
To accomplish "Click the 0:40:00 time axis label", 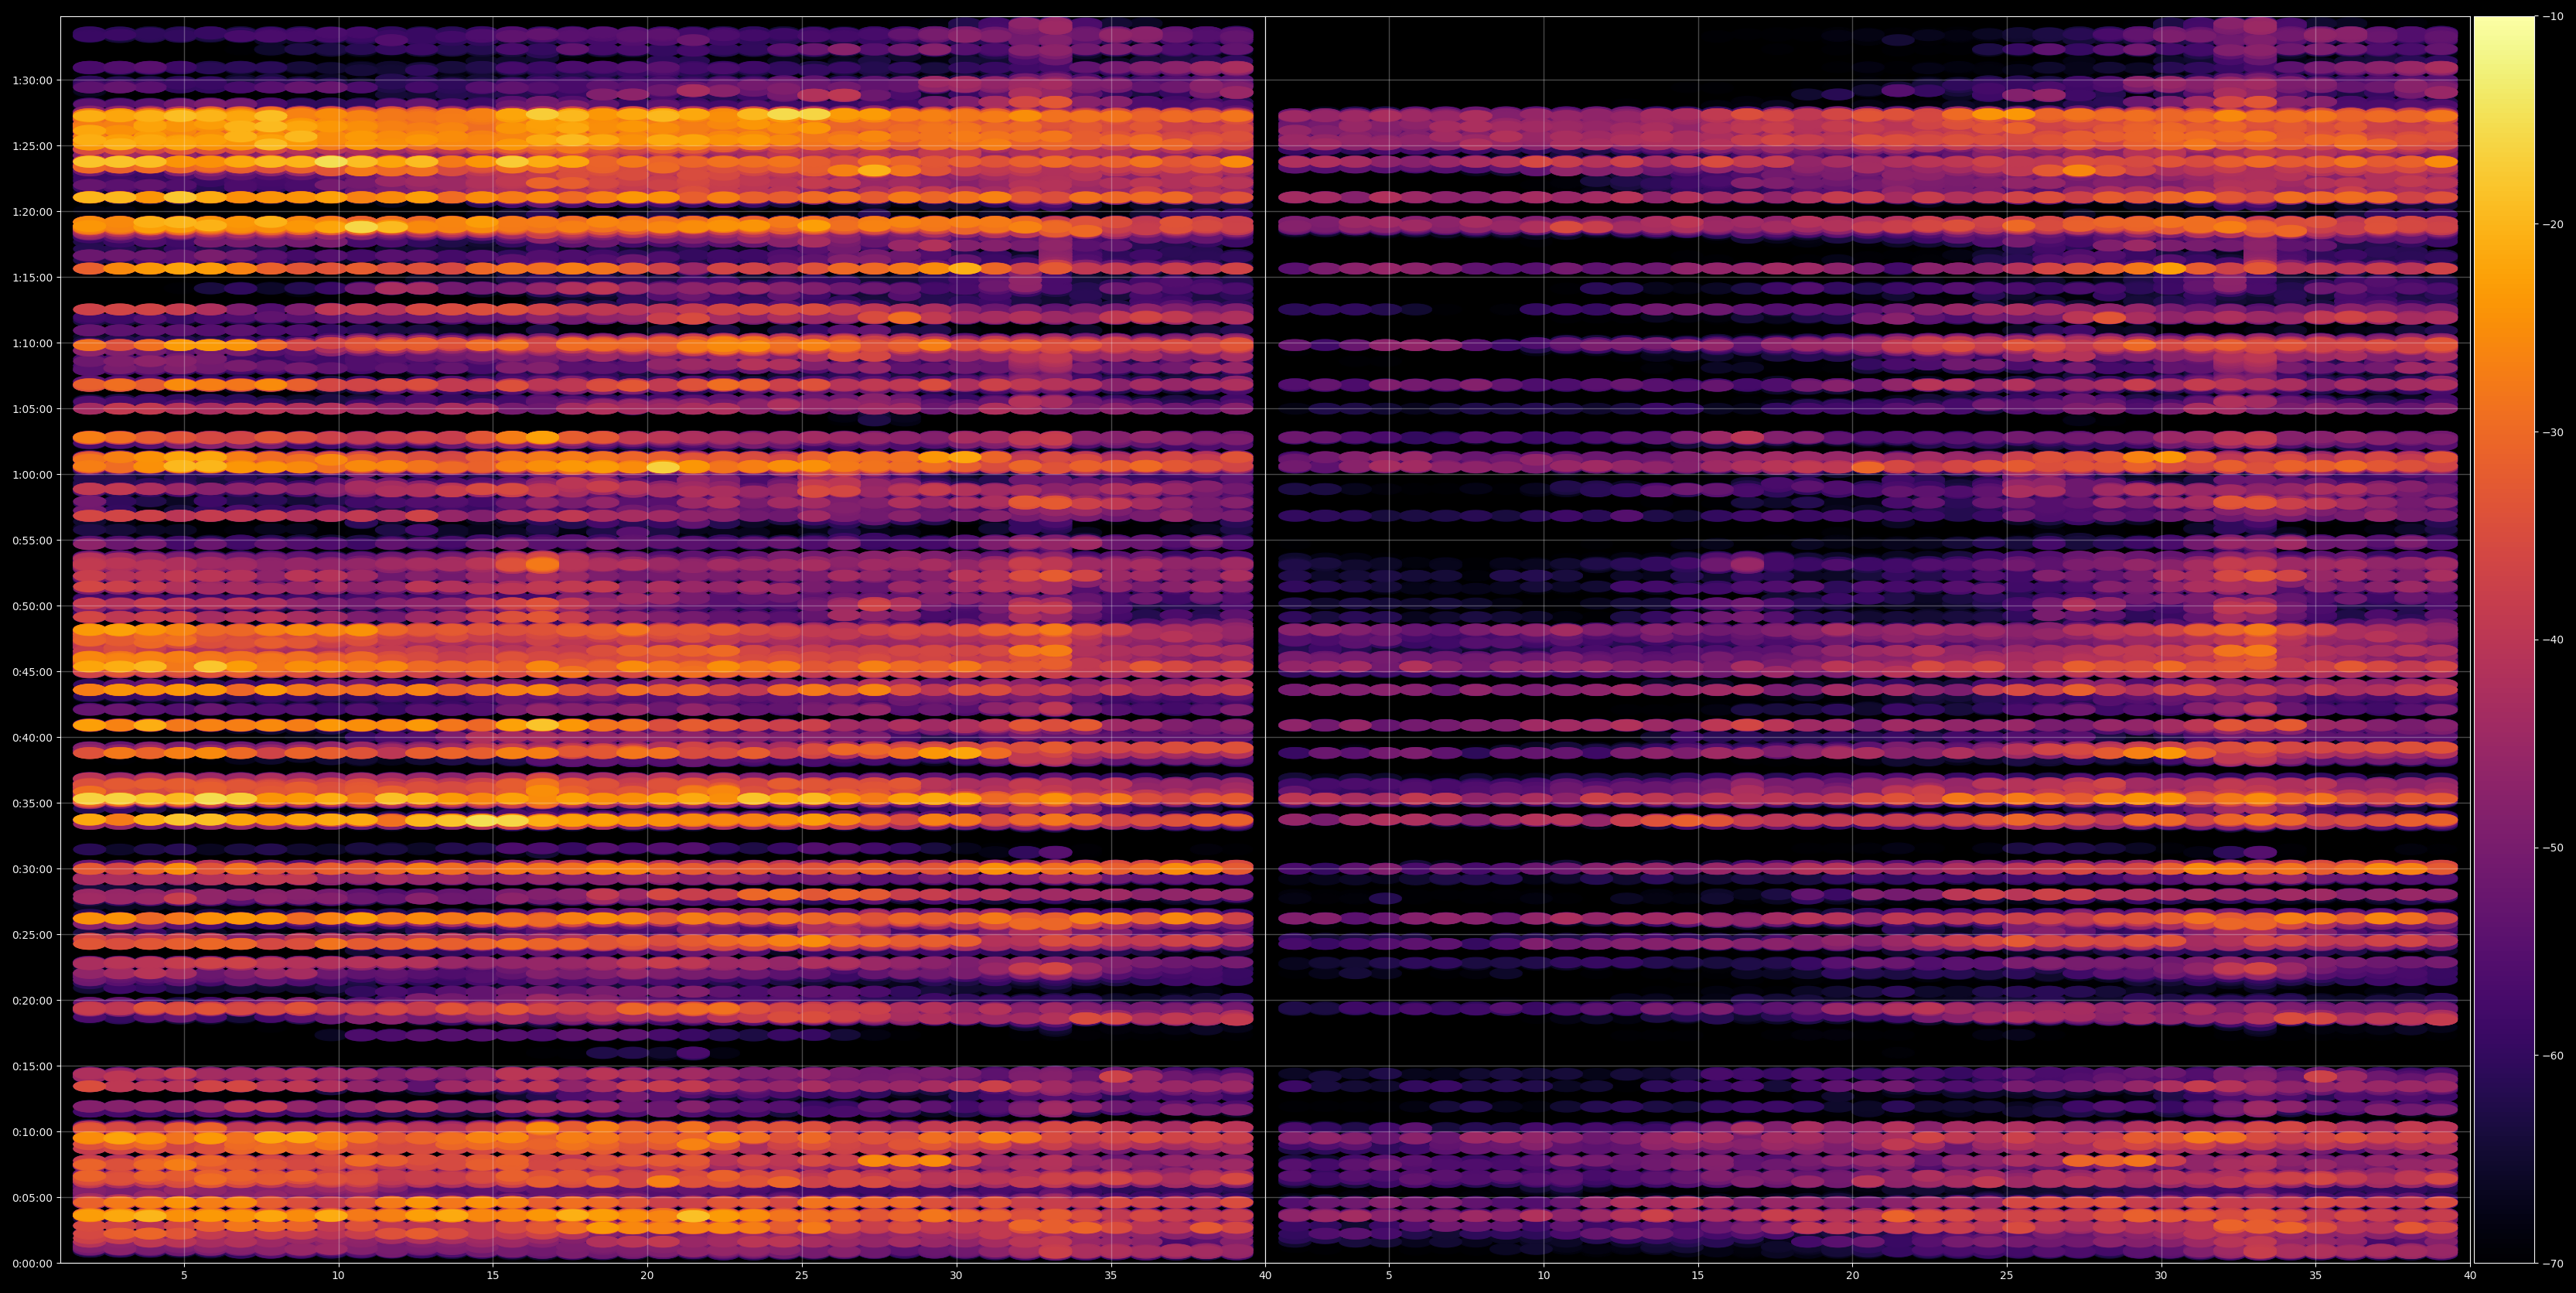I will 32,737.
